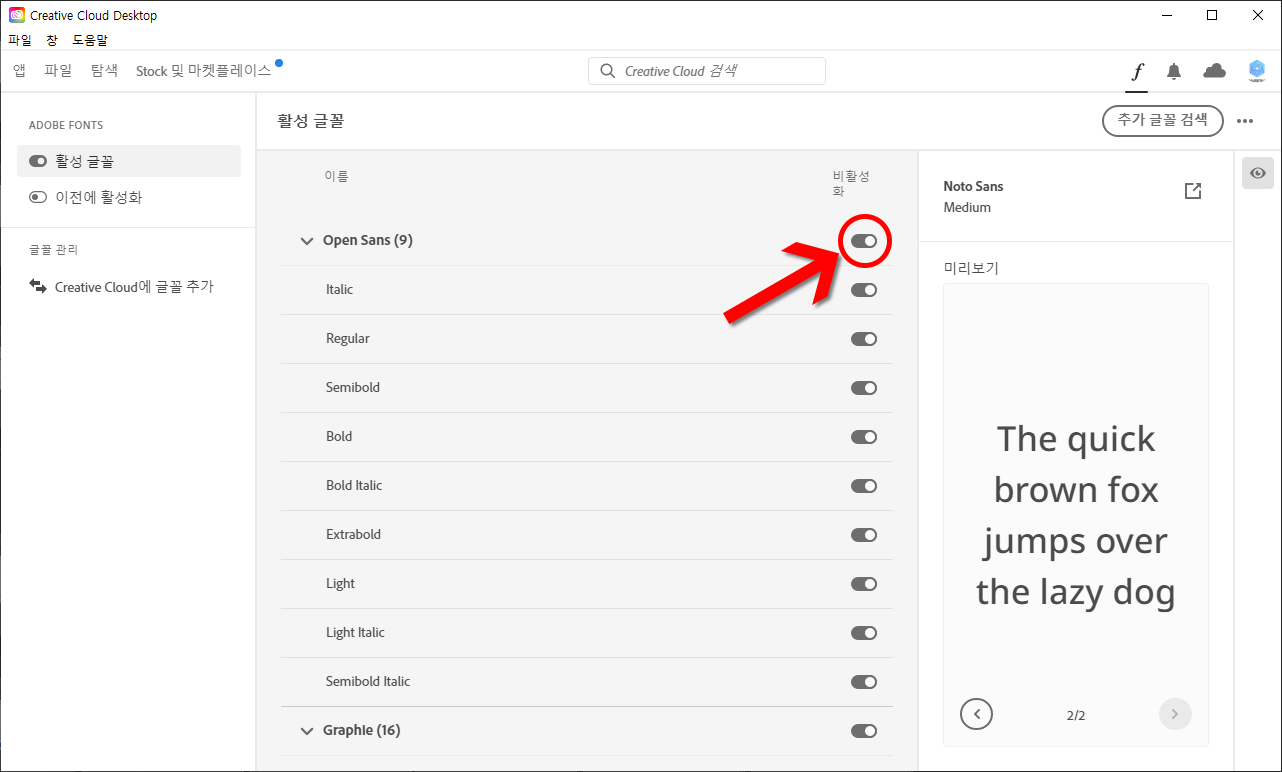Switch off Extrabold font toggle
The width and height of the screenshot is (1282, 772).
coord(864,535)
